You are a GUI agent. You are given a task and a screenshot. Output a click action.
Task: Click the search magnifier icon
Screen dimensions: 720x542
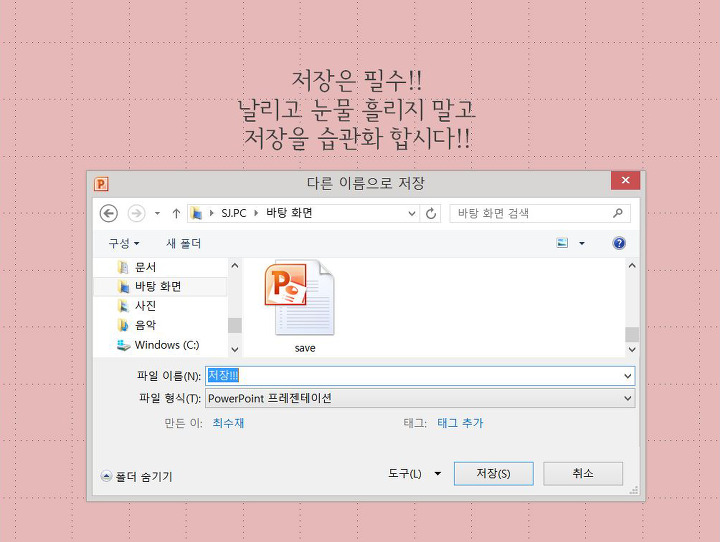618,213
